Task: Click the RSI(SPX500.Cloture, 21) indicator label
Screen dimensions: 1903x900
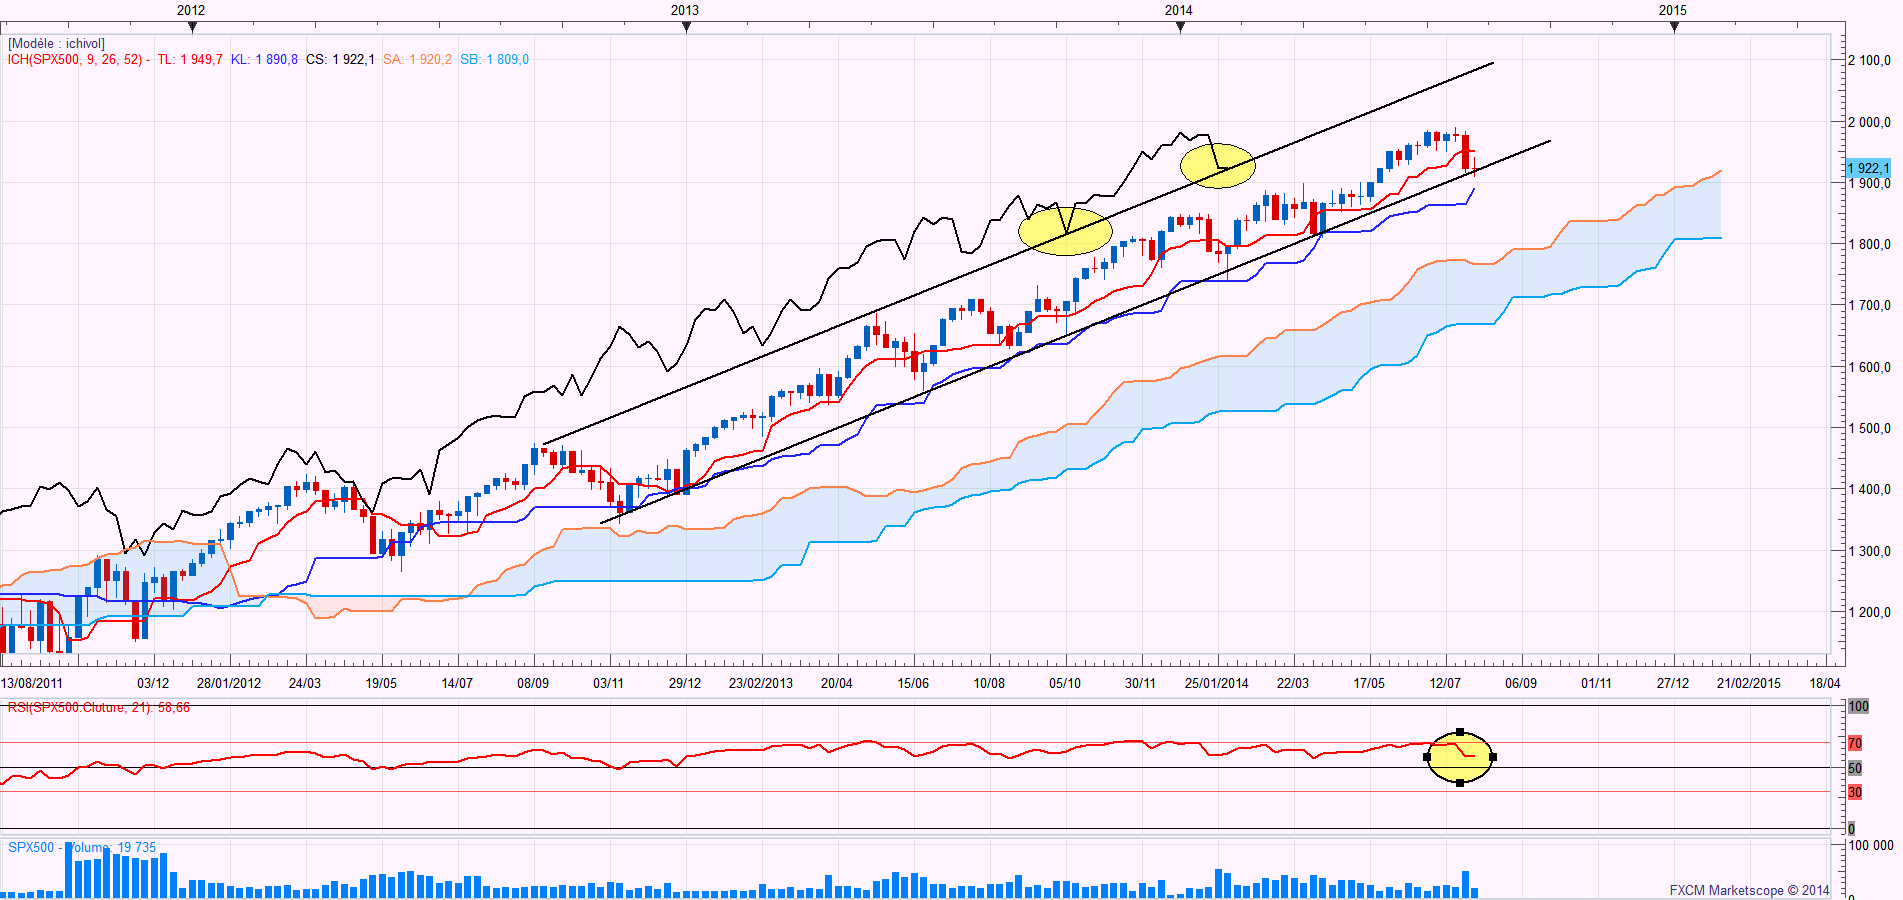Action: (x=98, y=708)
